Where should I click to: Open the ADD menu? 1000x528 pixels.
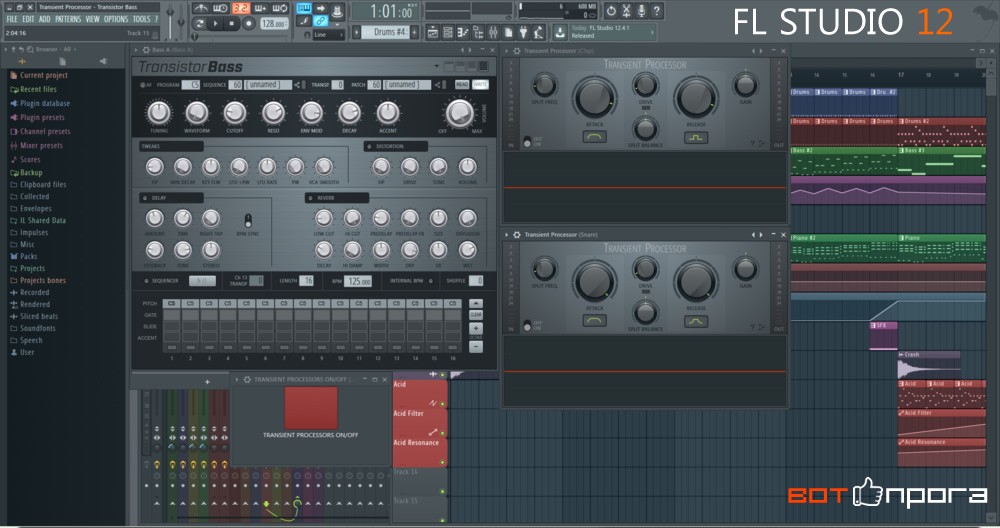tap(44, 19)
